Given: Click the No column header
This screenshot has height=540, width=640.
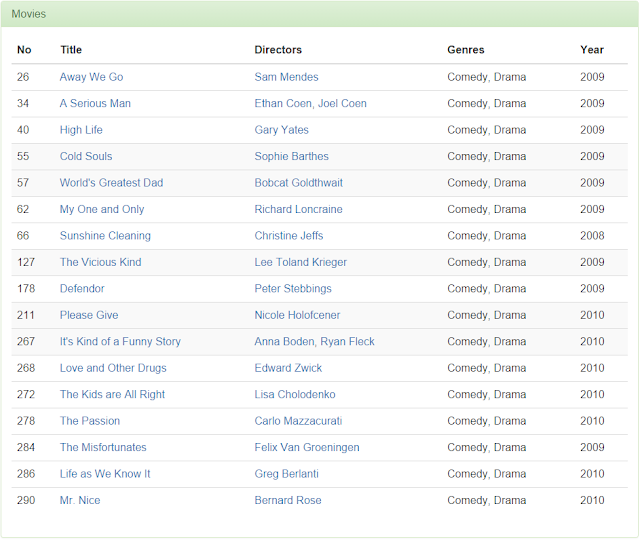Looking at the screenshot, I should coord(24,50).
